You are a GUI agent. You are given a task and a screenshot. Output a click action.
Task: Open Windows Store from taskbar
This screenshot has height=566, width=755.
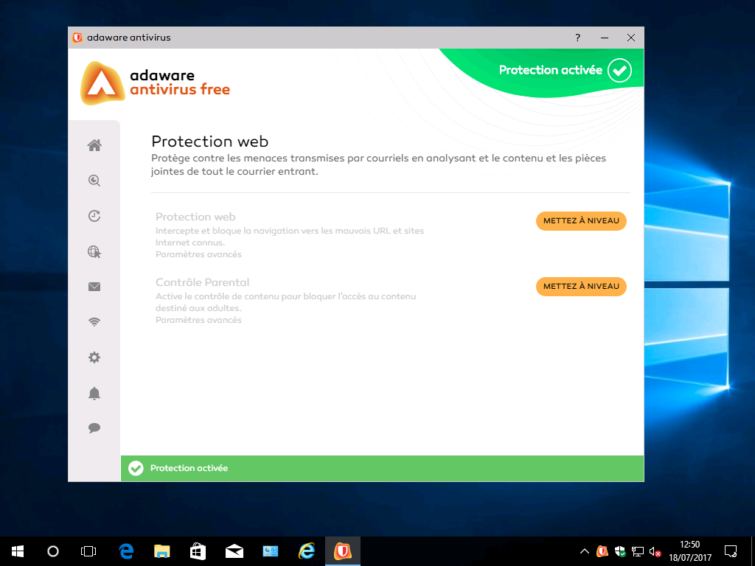coord(198,551)
